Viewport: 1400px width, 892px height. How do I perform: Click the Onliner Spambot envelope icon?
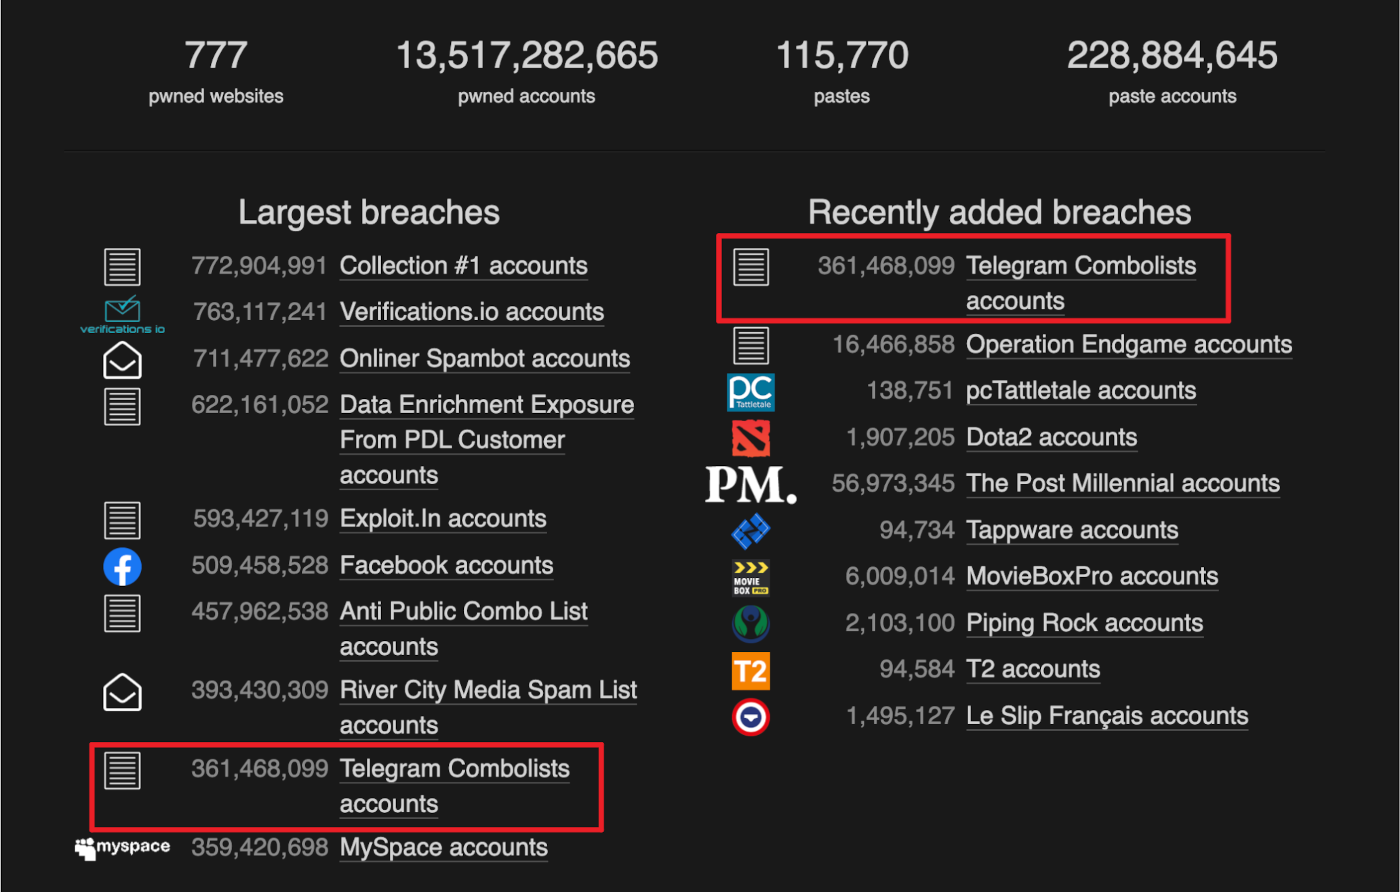click(122, 360)
